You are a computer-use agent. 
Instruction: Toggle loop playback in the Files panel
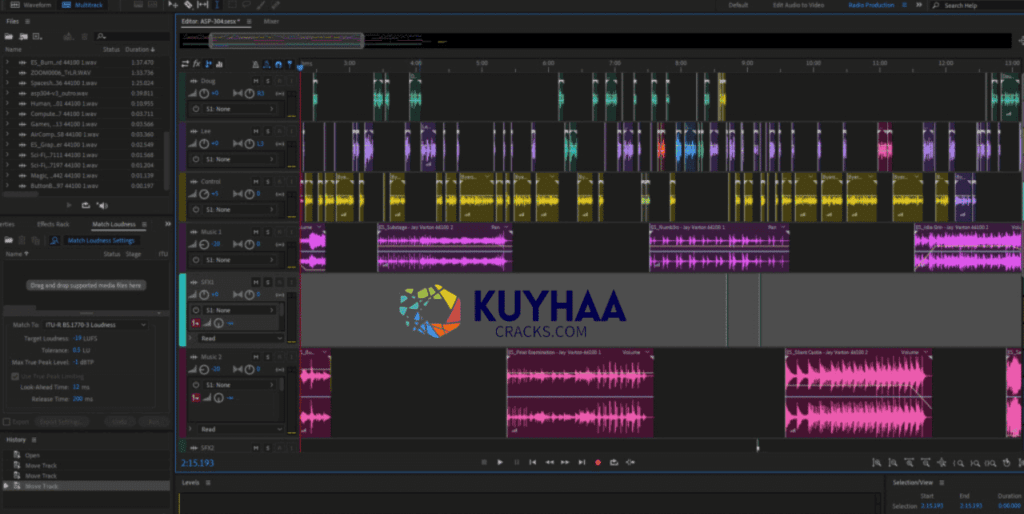86,205
